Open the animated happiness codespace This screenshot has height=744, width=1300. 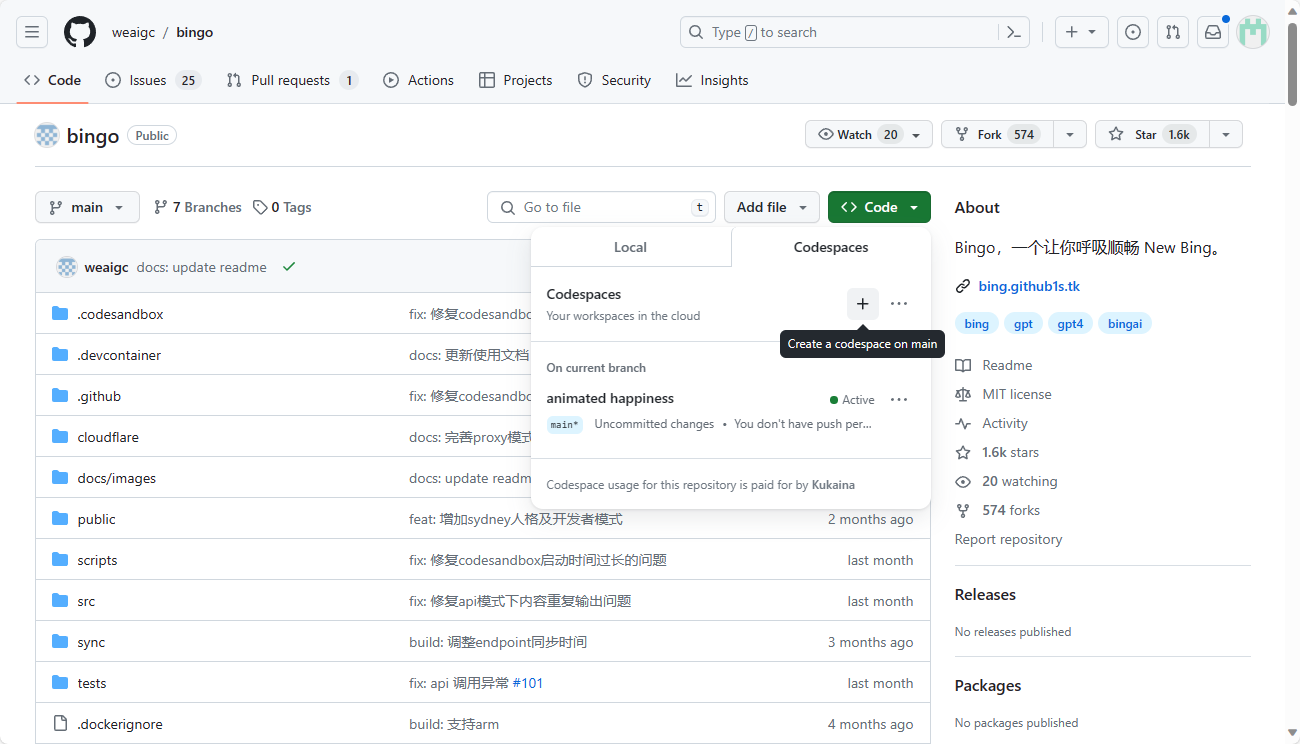coord(610,398)
